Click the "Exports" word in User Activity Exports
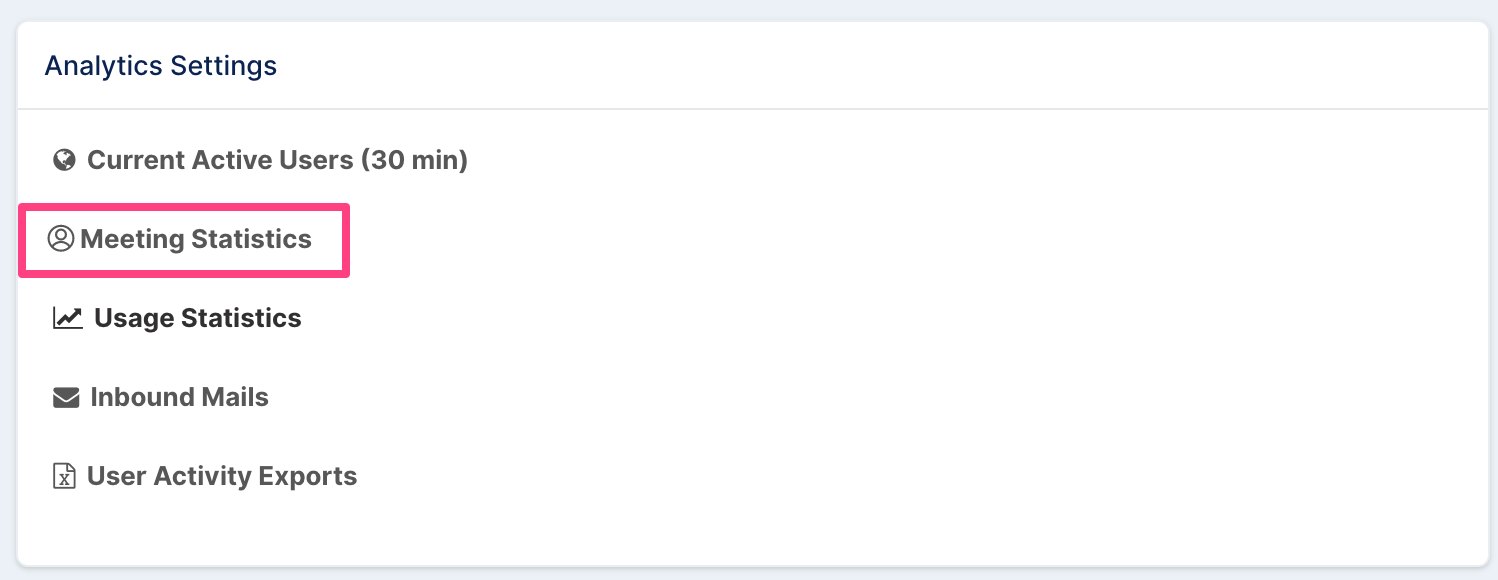 point(308,476)
